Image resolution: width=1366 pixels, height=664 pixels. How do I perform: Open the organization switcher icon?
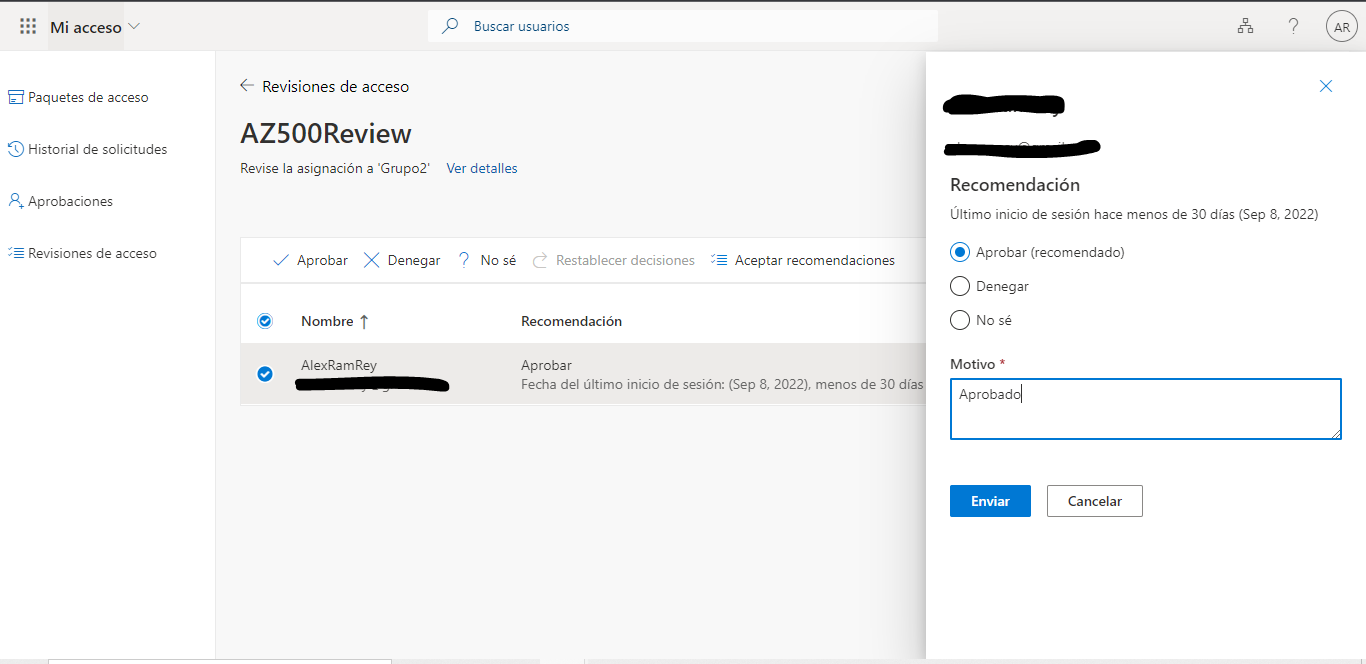1245,26
